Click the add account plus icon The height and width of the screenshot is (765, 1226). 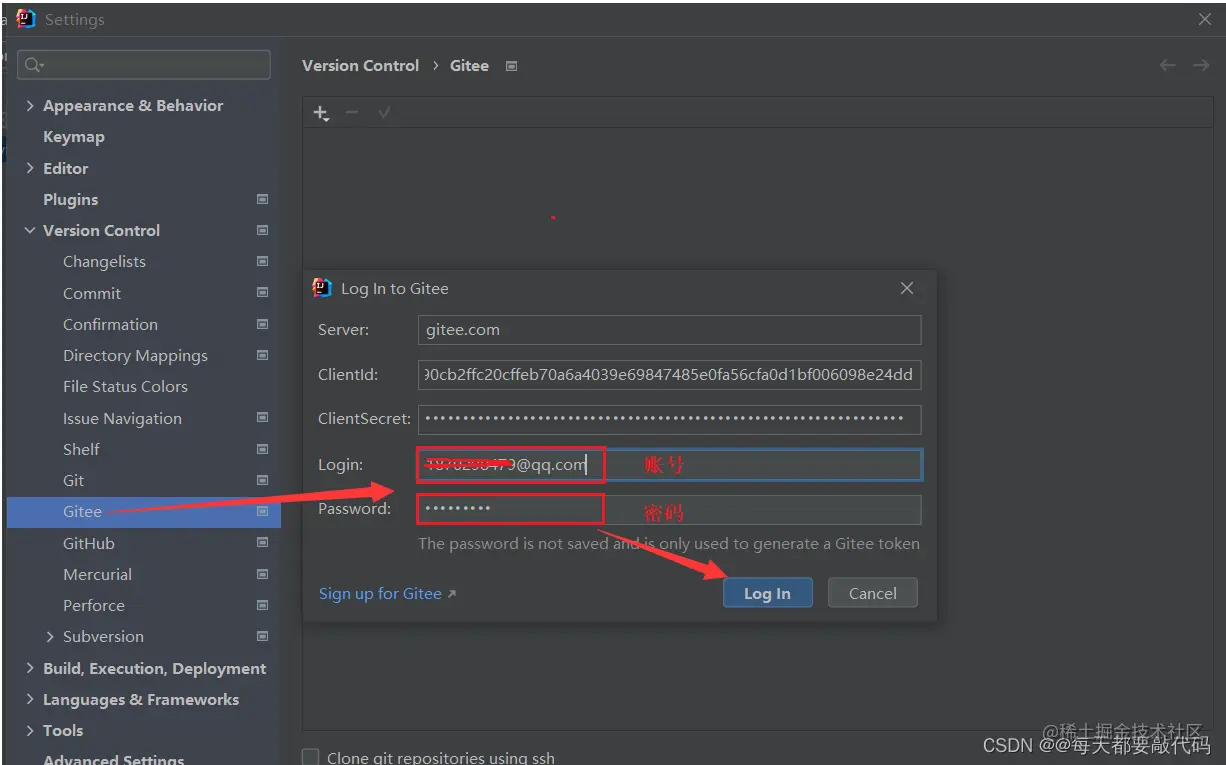[x=321, y=113]
